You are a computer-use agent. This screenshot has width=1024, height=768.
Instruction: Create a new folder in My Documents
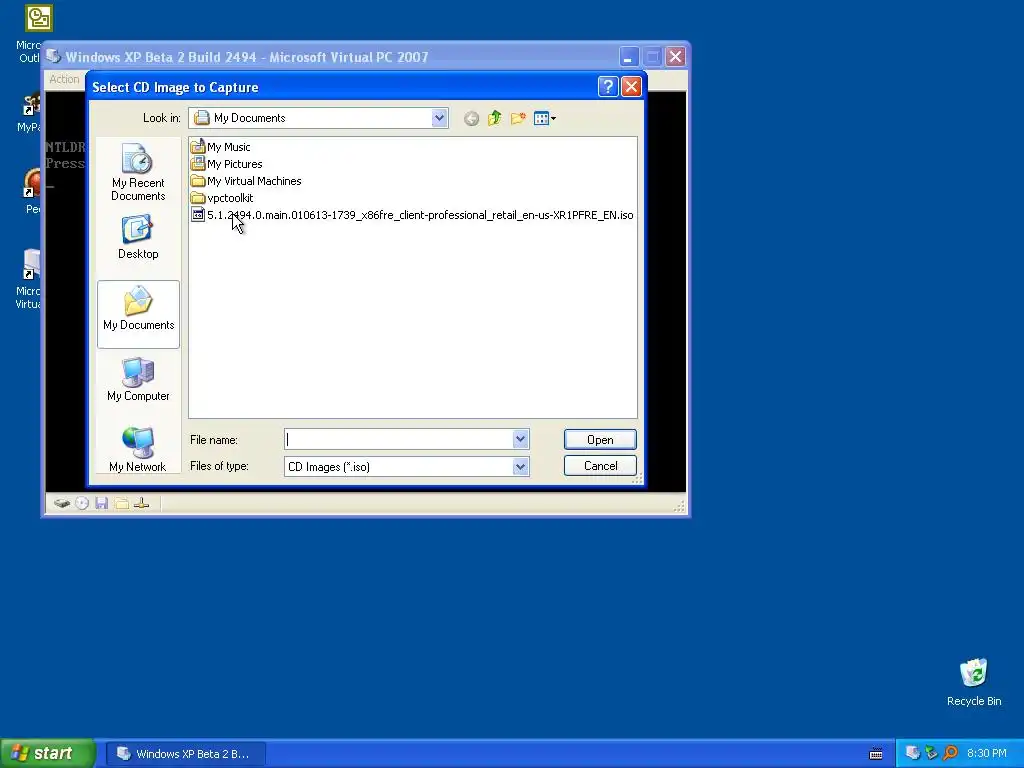point(518,118)
